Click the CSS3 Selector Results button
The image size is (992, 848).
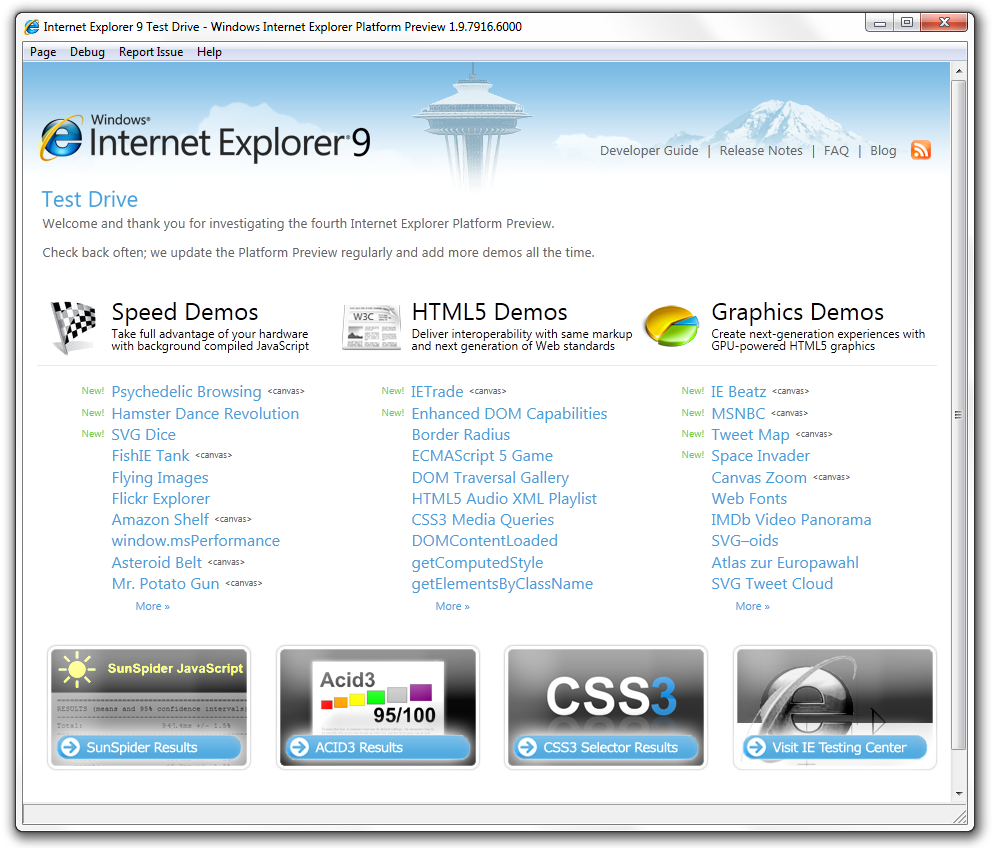607,747
